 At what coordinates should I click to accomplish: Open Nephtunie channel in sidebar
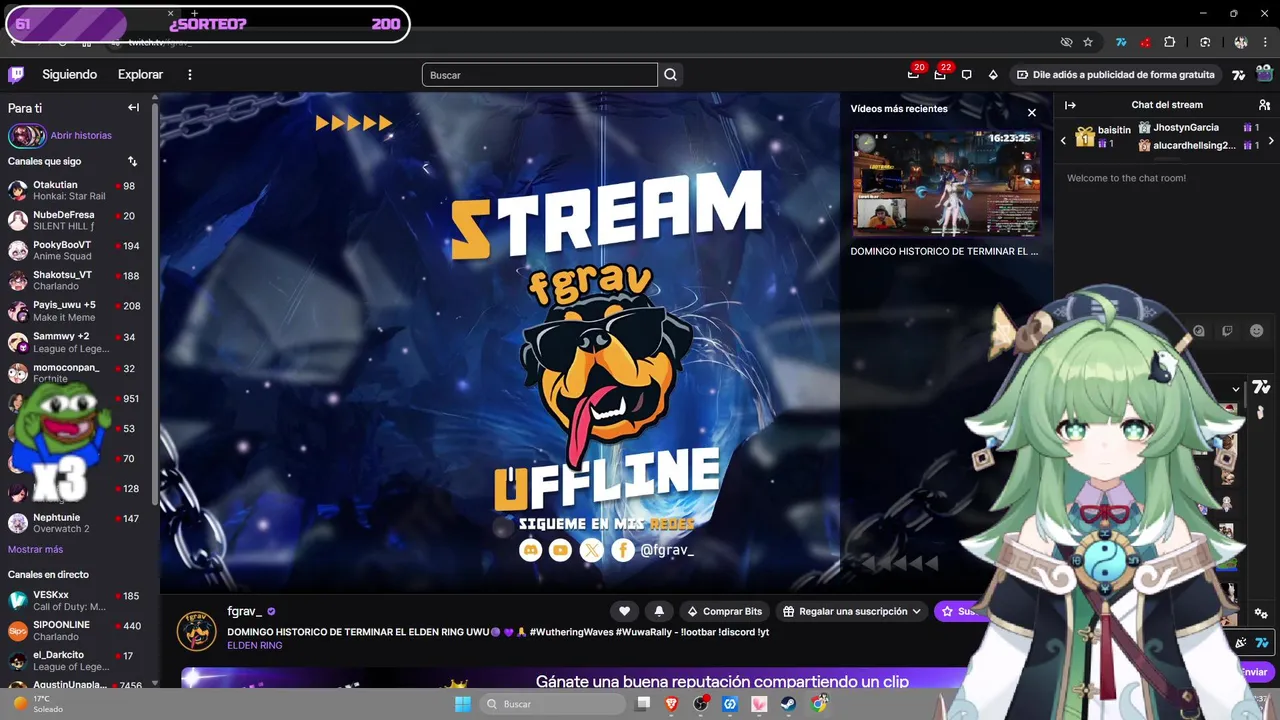pyautogui.click(x=78, y=523)
